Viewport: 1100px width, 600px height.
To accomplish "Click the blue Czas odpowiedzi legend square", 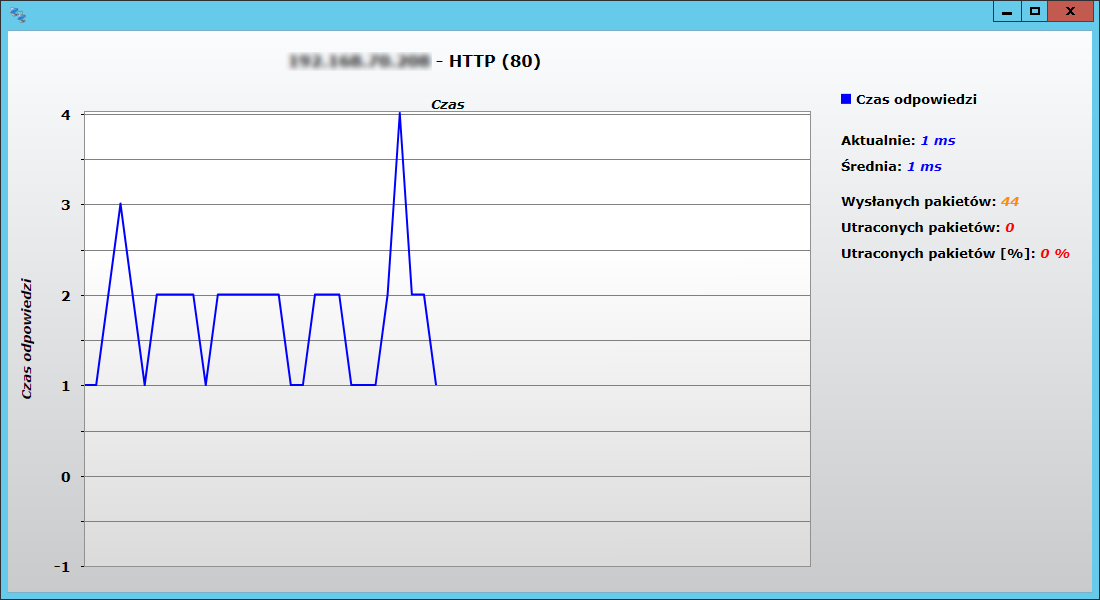I will pyautogui.click(x=846, y=99).
